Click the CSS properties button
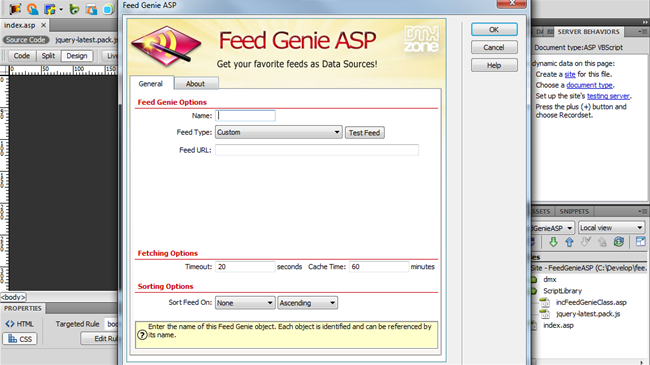 pos(20,339)
